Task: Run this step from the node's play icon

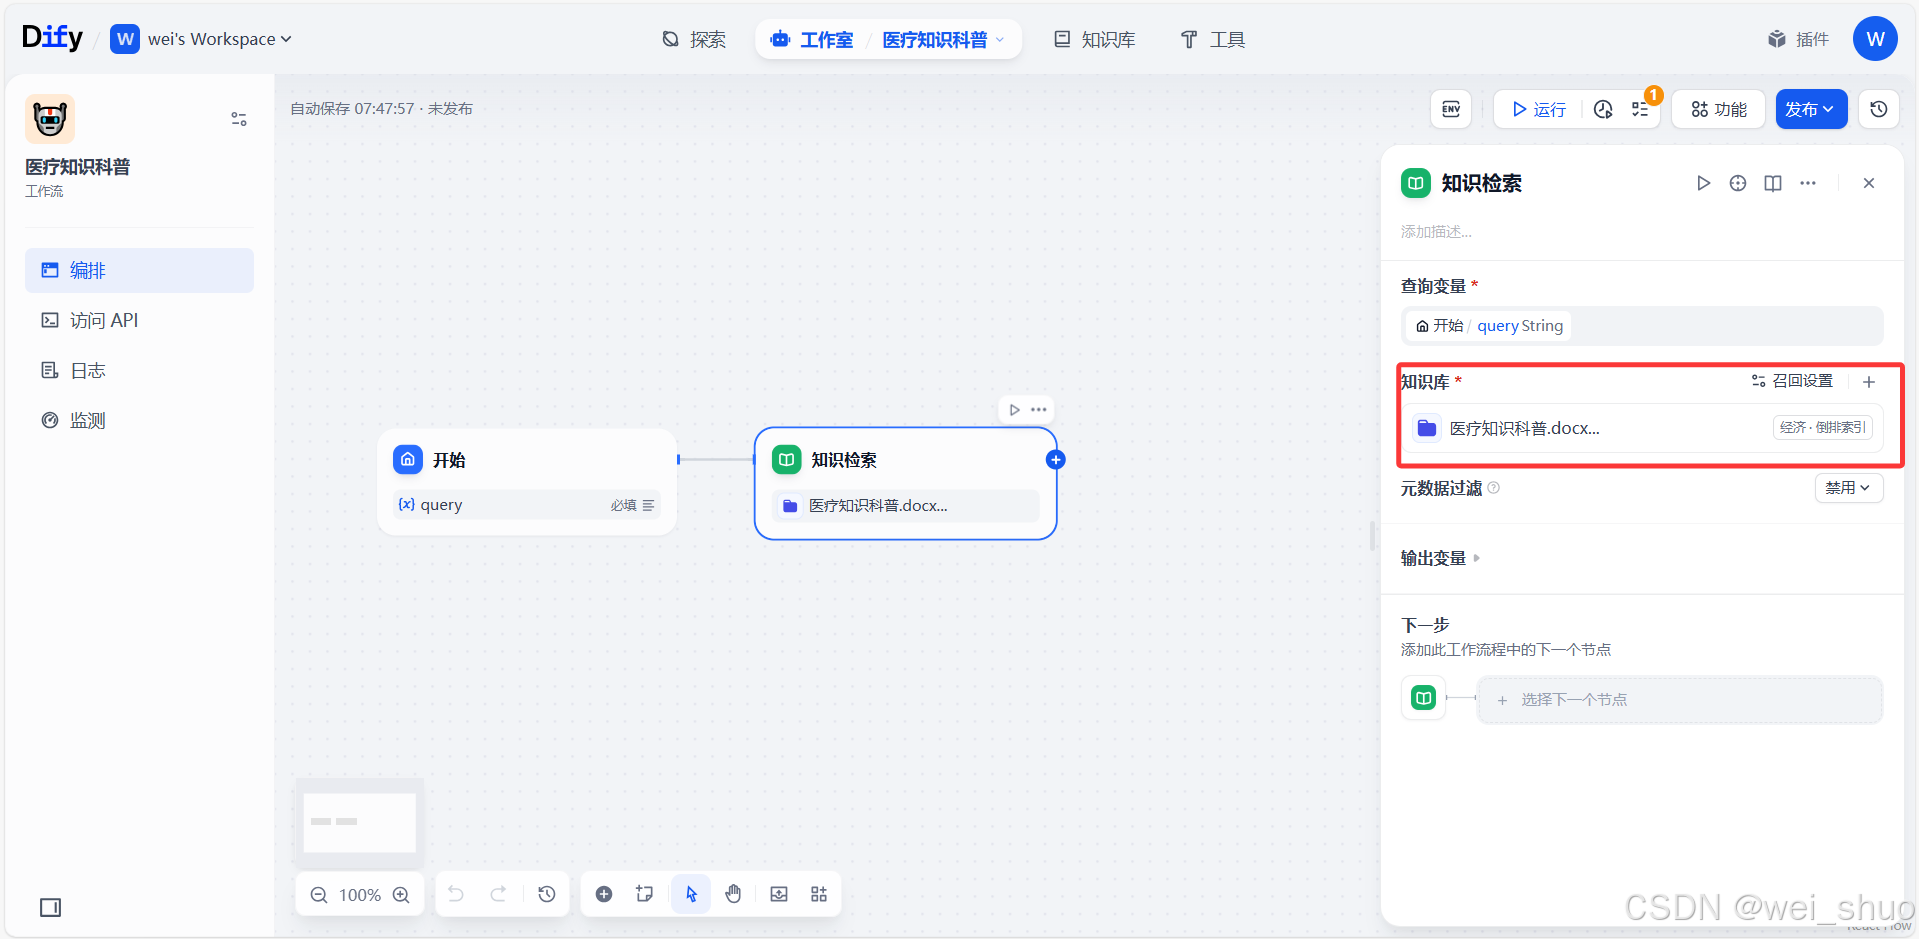Action: (x=1014, y=409)
